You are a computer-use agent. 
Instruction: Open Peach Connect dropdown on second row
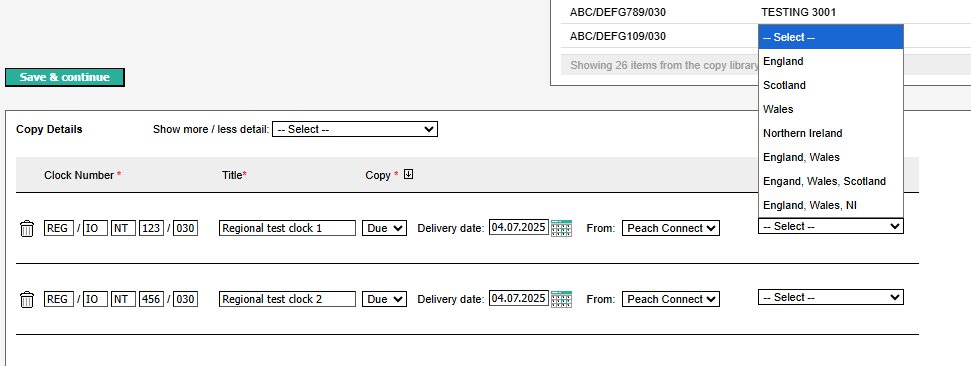point(671,299)
